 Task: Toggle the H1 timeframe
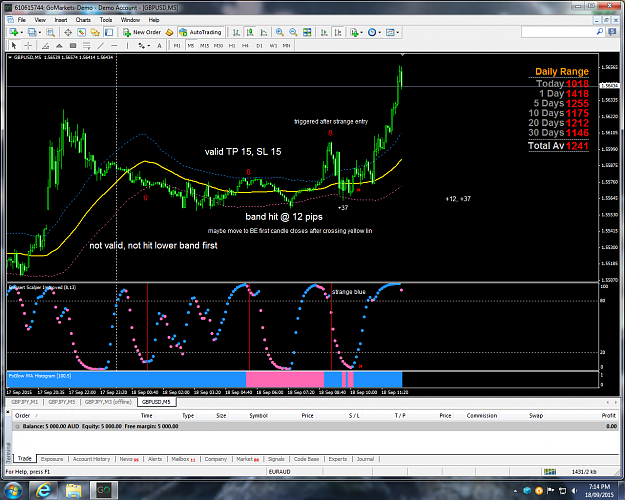pyautogui.click(x=232, y=45)
